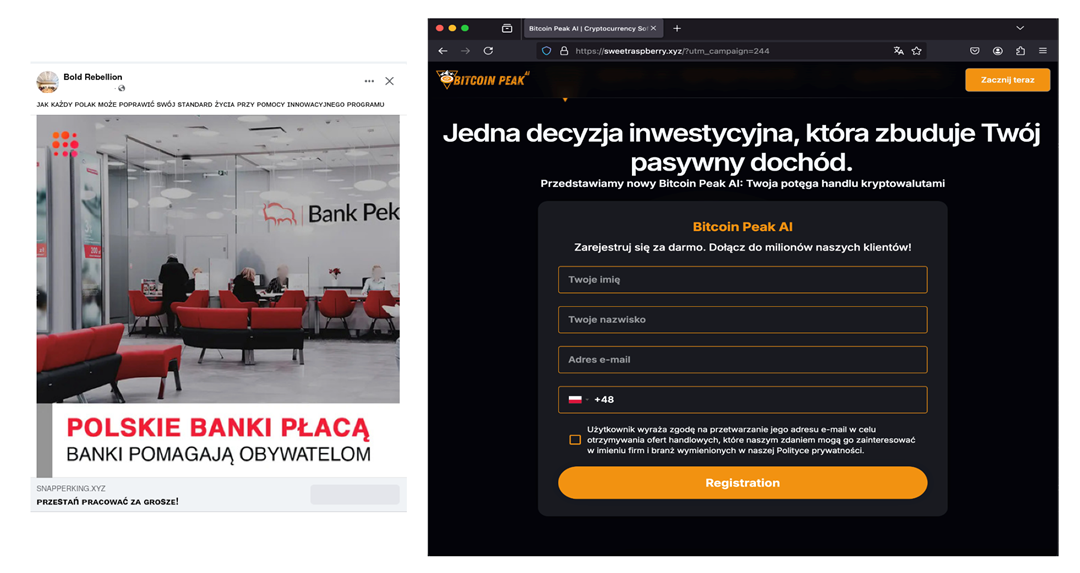
Task: Open the three-dot options on Bold Rebellion post
Action: (x=369, y=81)
